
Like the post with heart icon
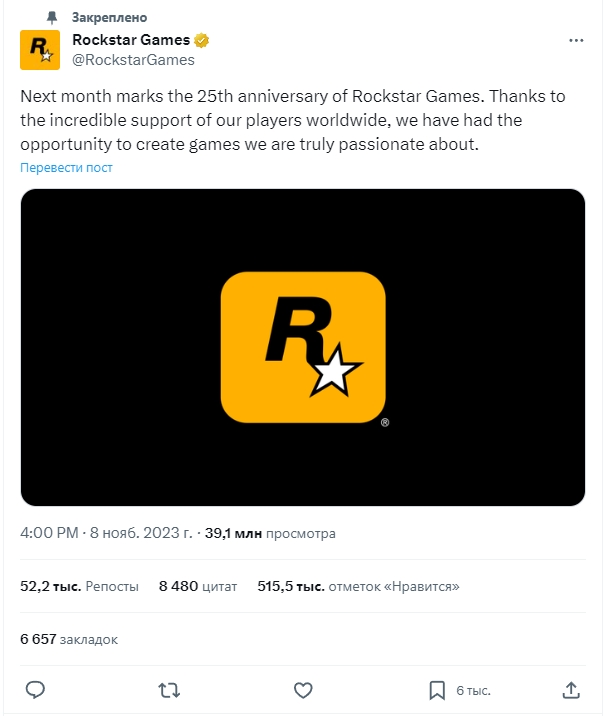click(304, 690)
